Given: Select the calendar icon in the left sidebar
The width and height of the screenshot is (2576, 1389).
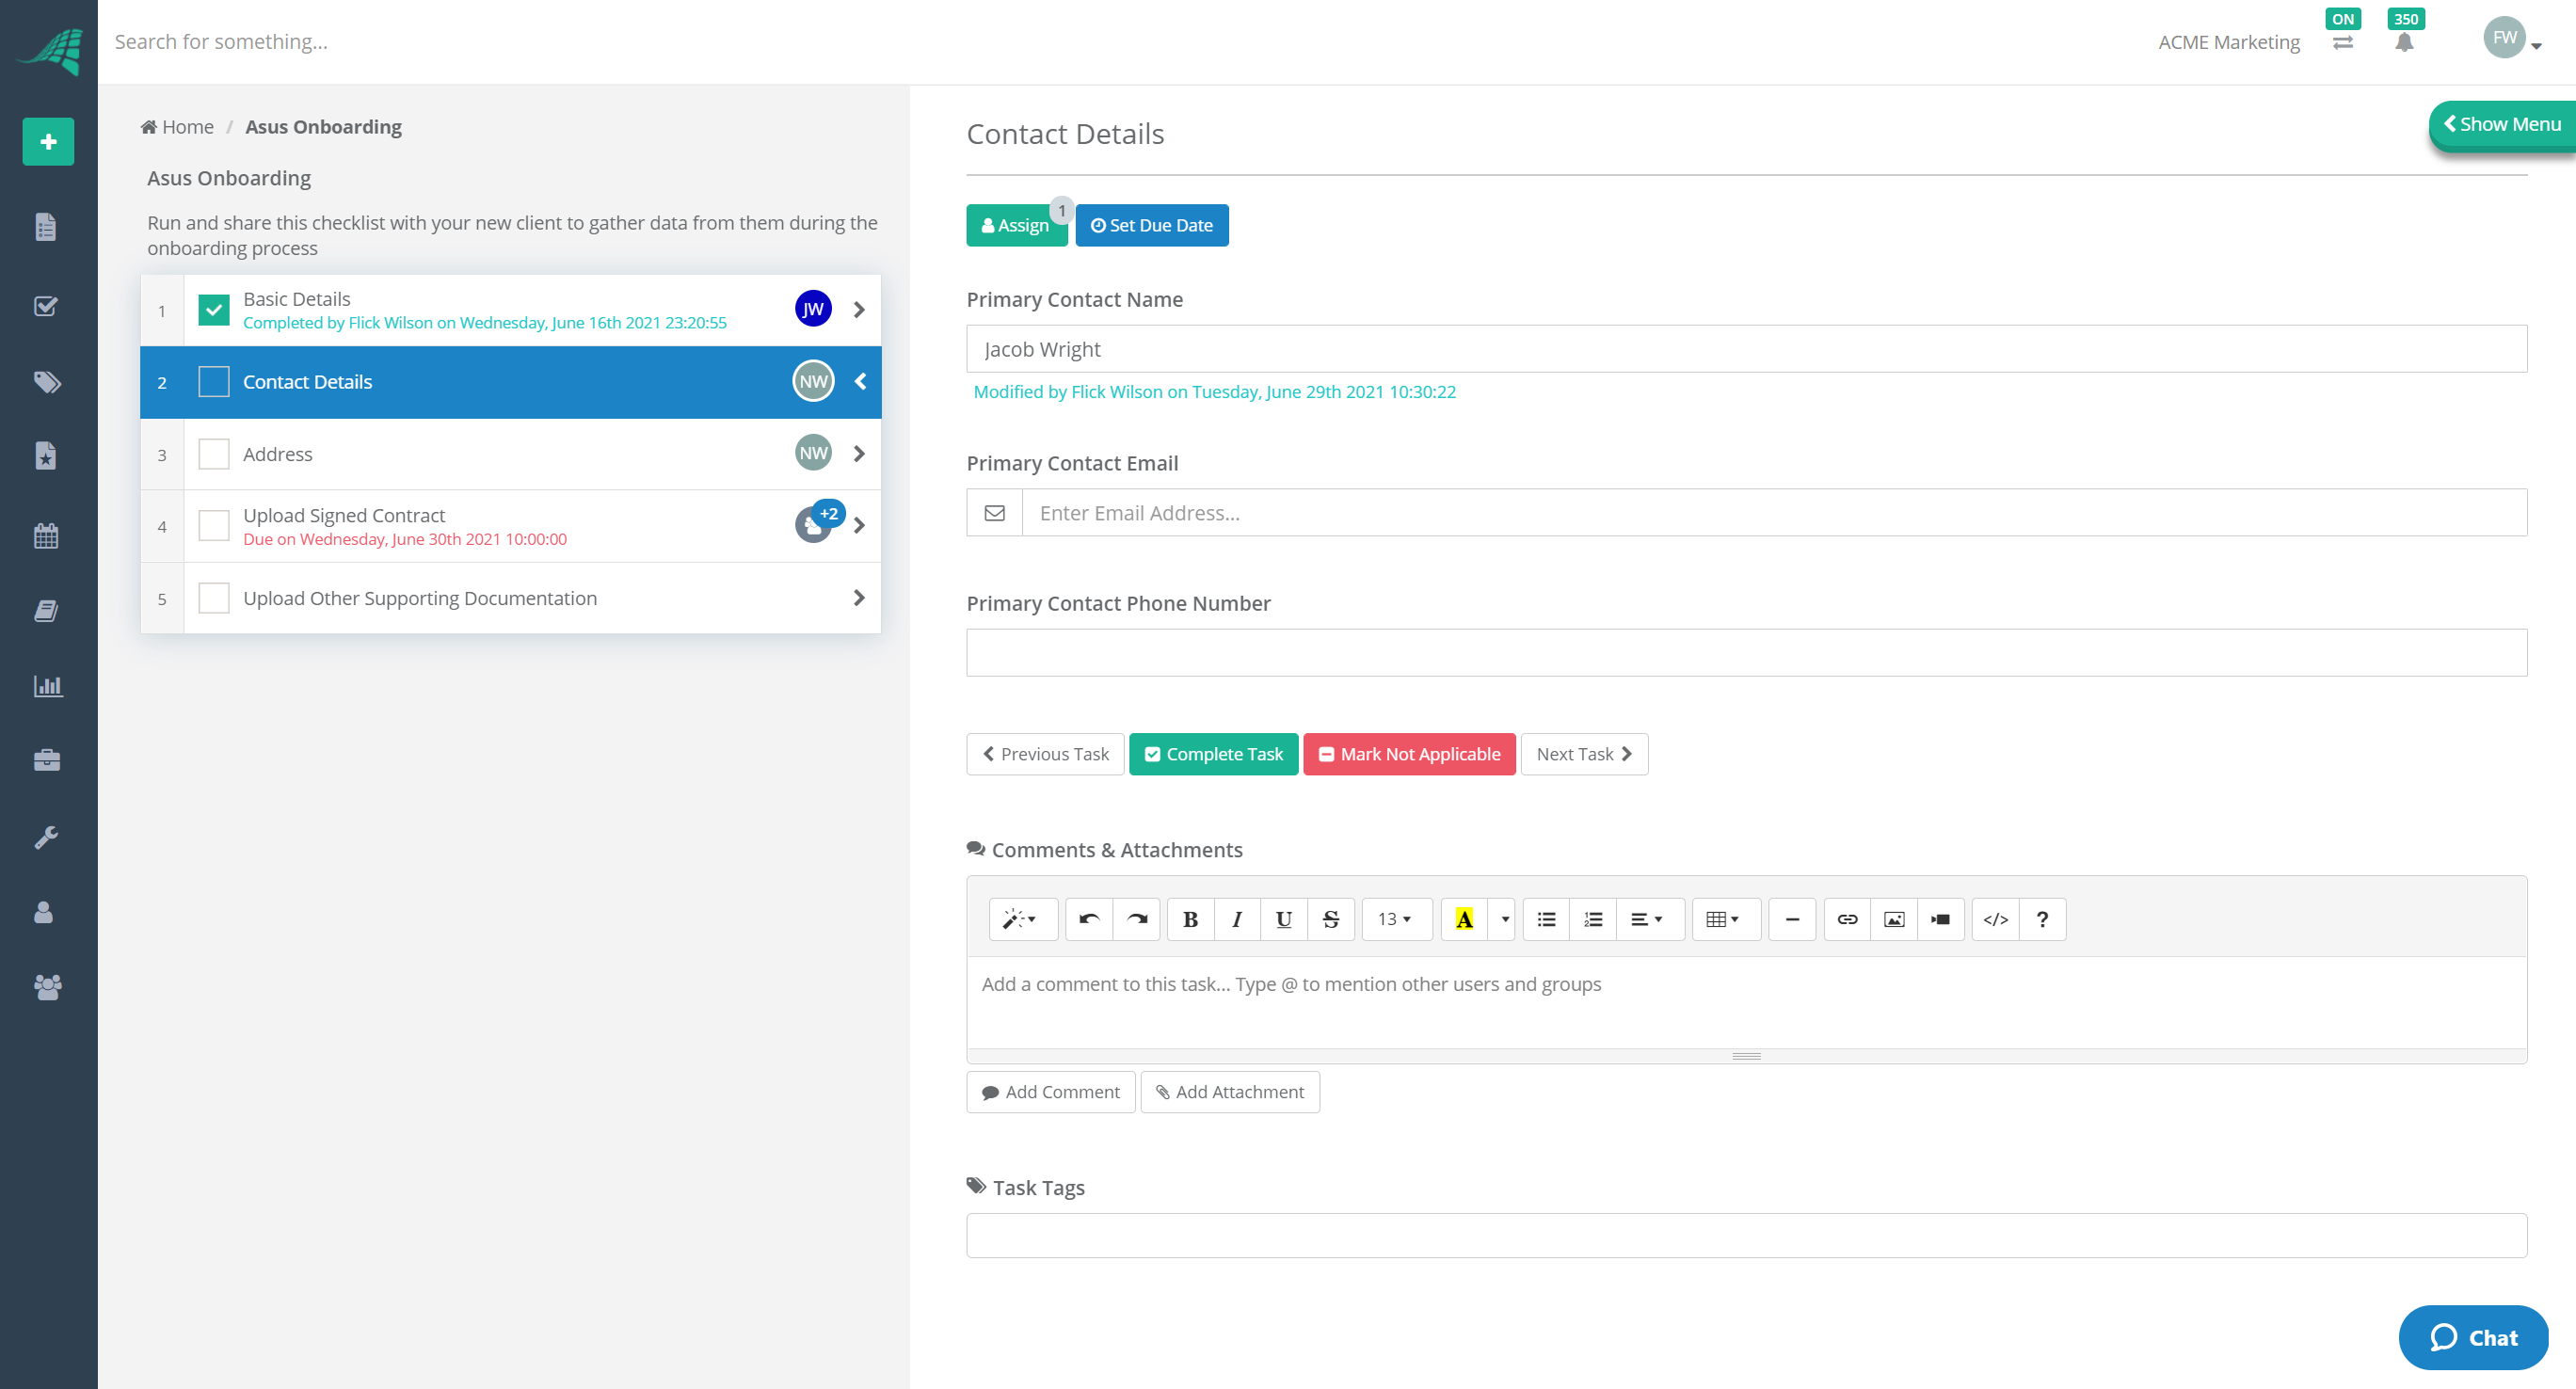Looking at the screenshot, I should pos(47,536).
